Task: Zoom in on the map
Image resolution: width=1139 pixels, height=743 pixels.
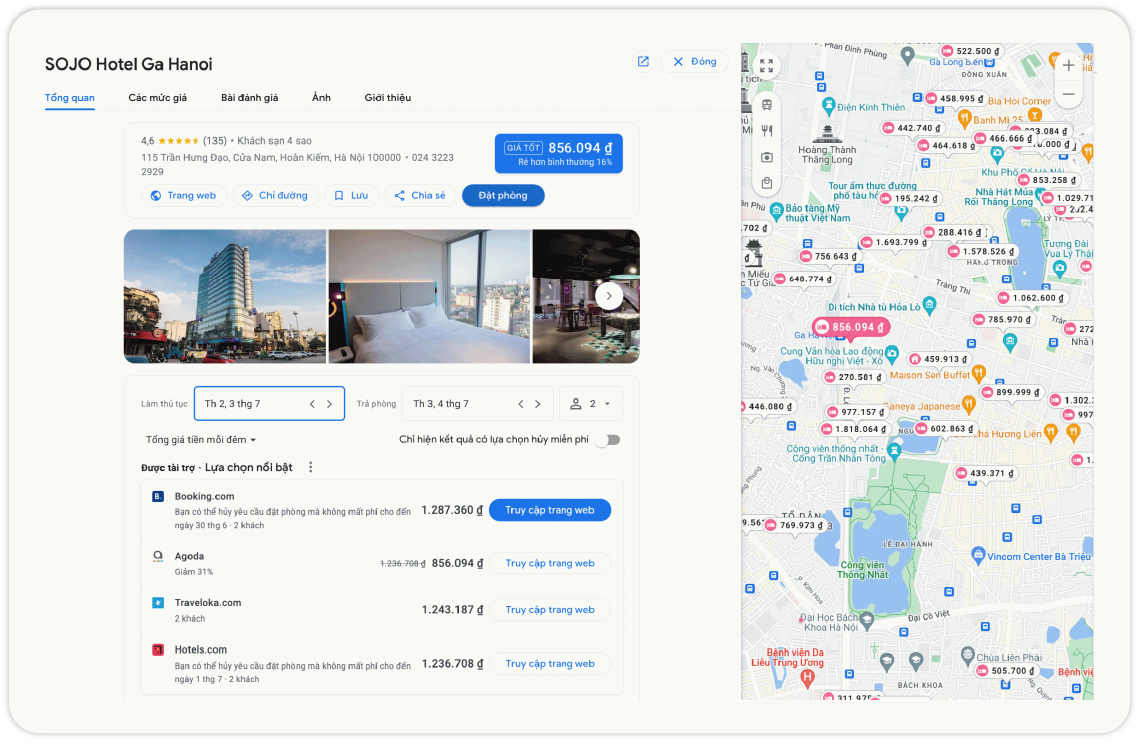Action: point(1069,65)
